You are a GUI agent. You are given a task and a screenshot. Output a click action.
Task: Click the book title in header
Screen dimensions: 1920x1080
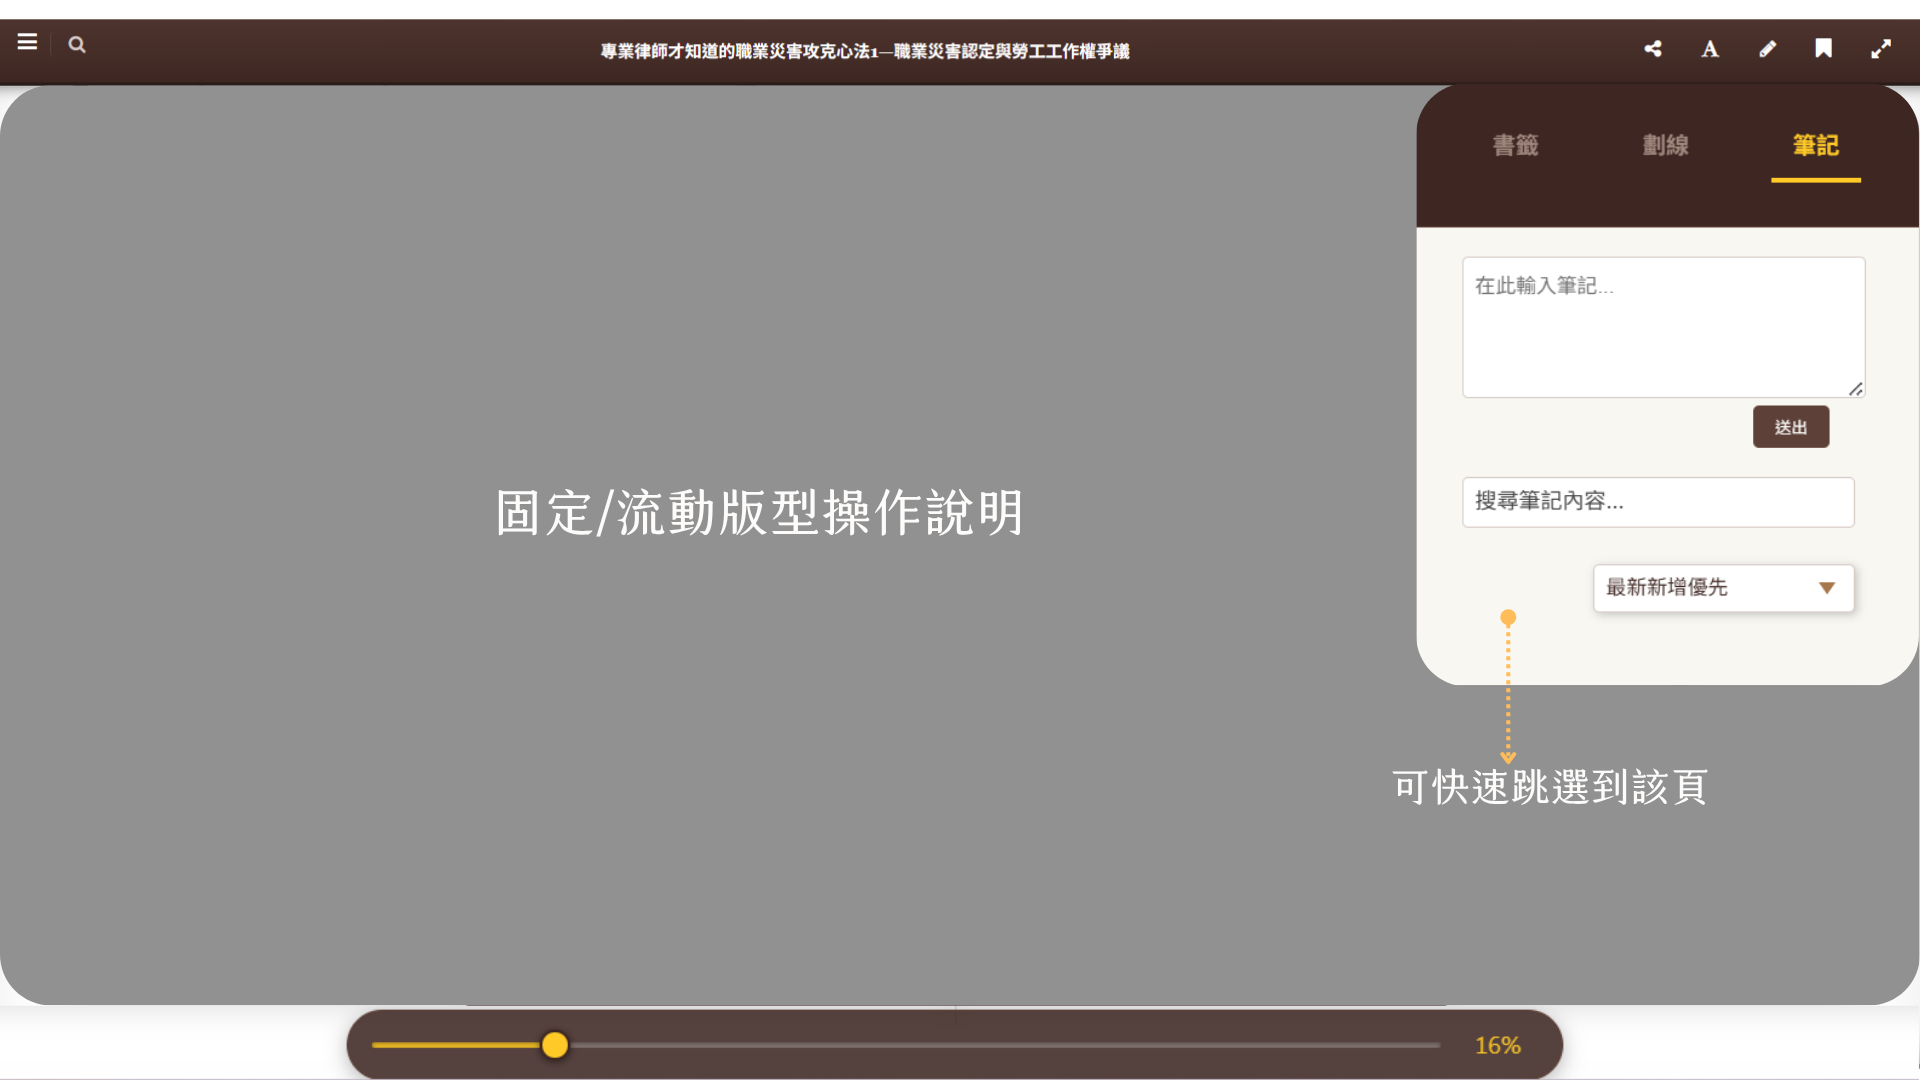[x=865, y=51]
